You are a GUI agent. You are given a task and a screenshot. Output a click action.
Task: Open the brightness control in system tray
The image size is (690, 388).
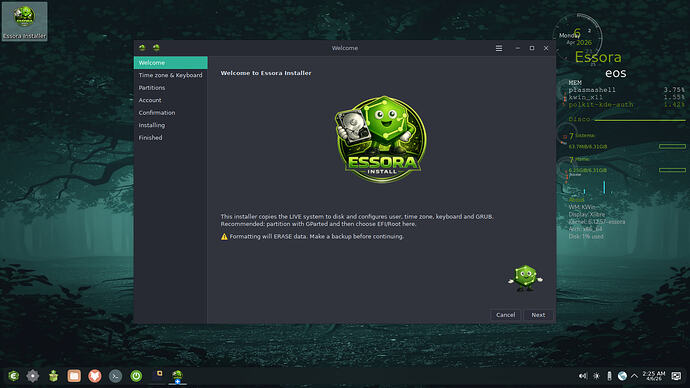tap(596, 376)
